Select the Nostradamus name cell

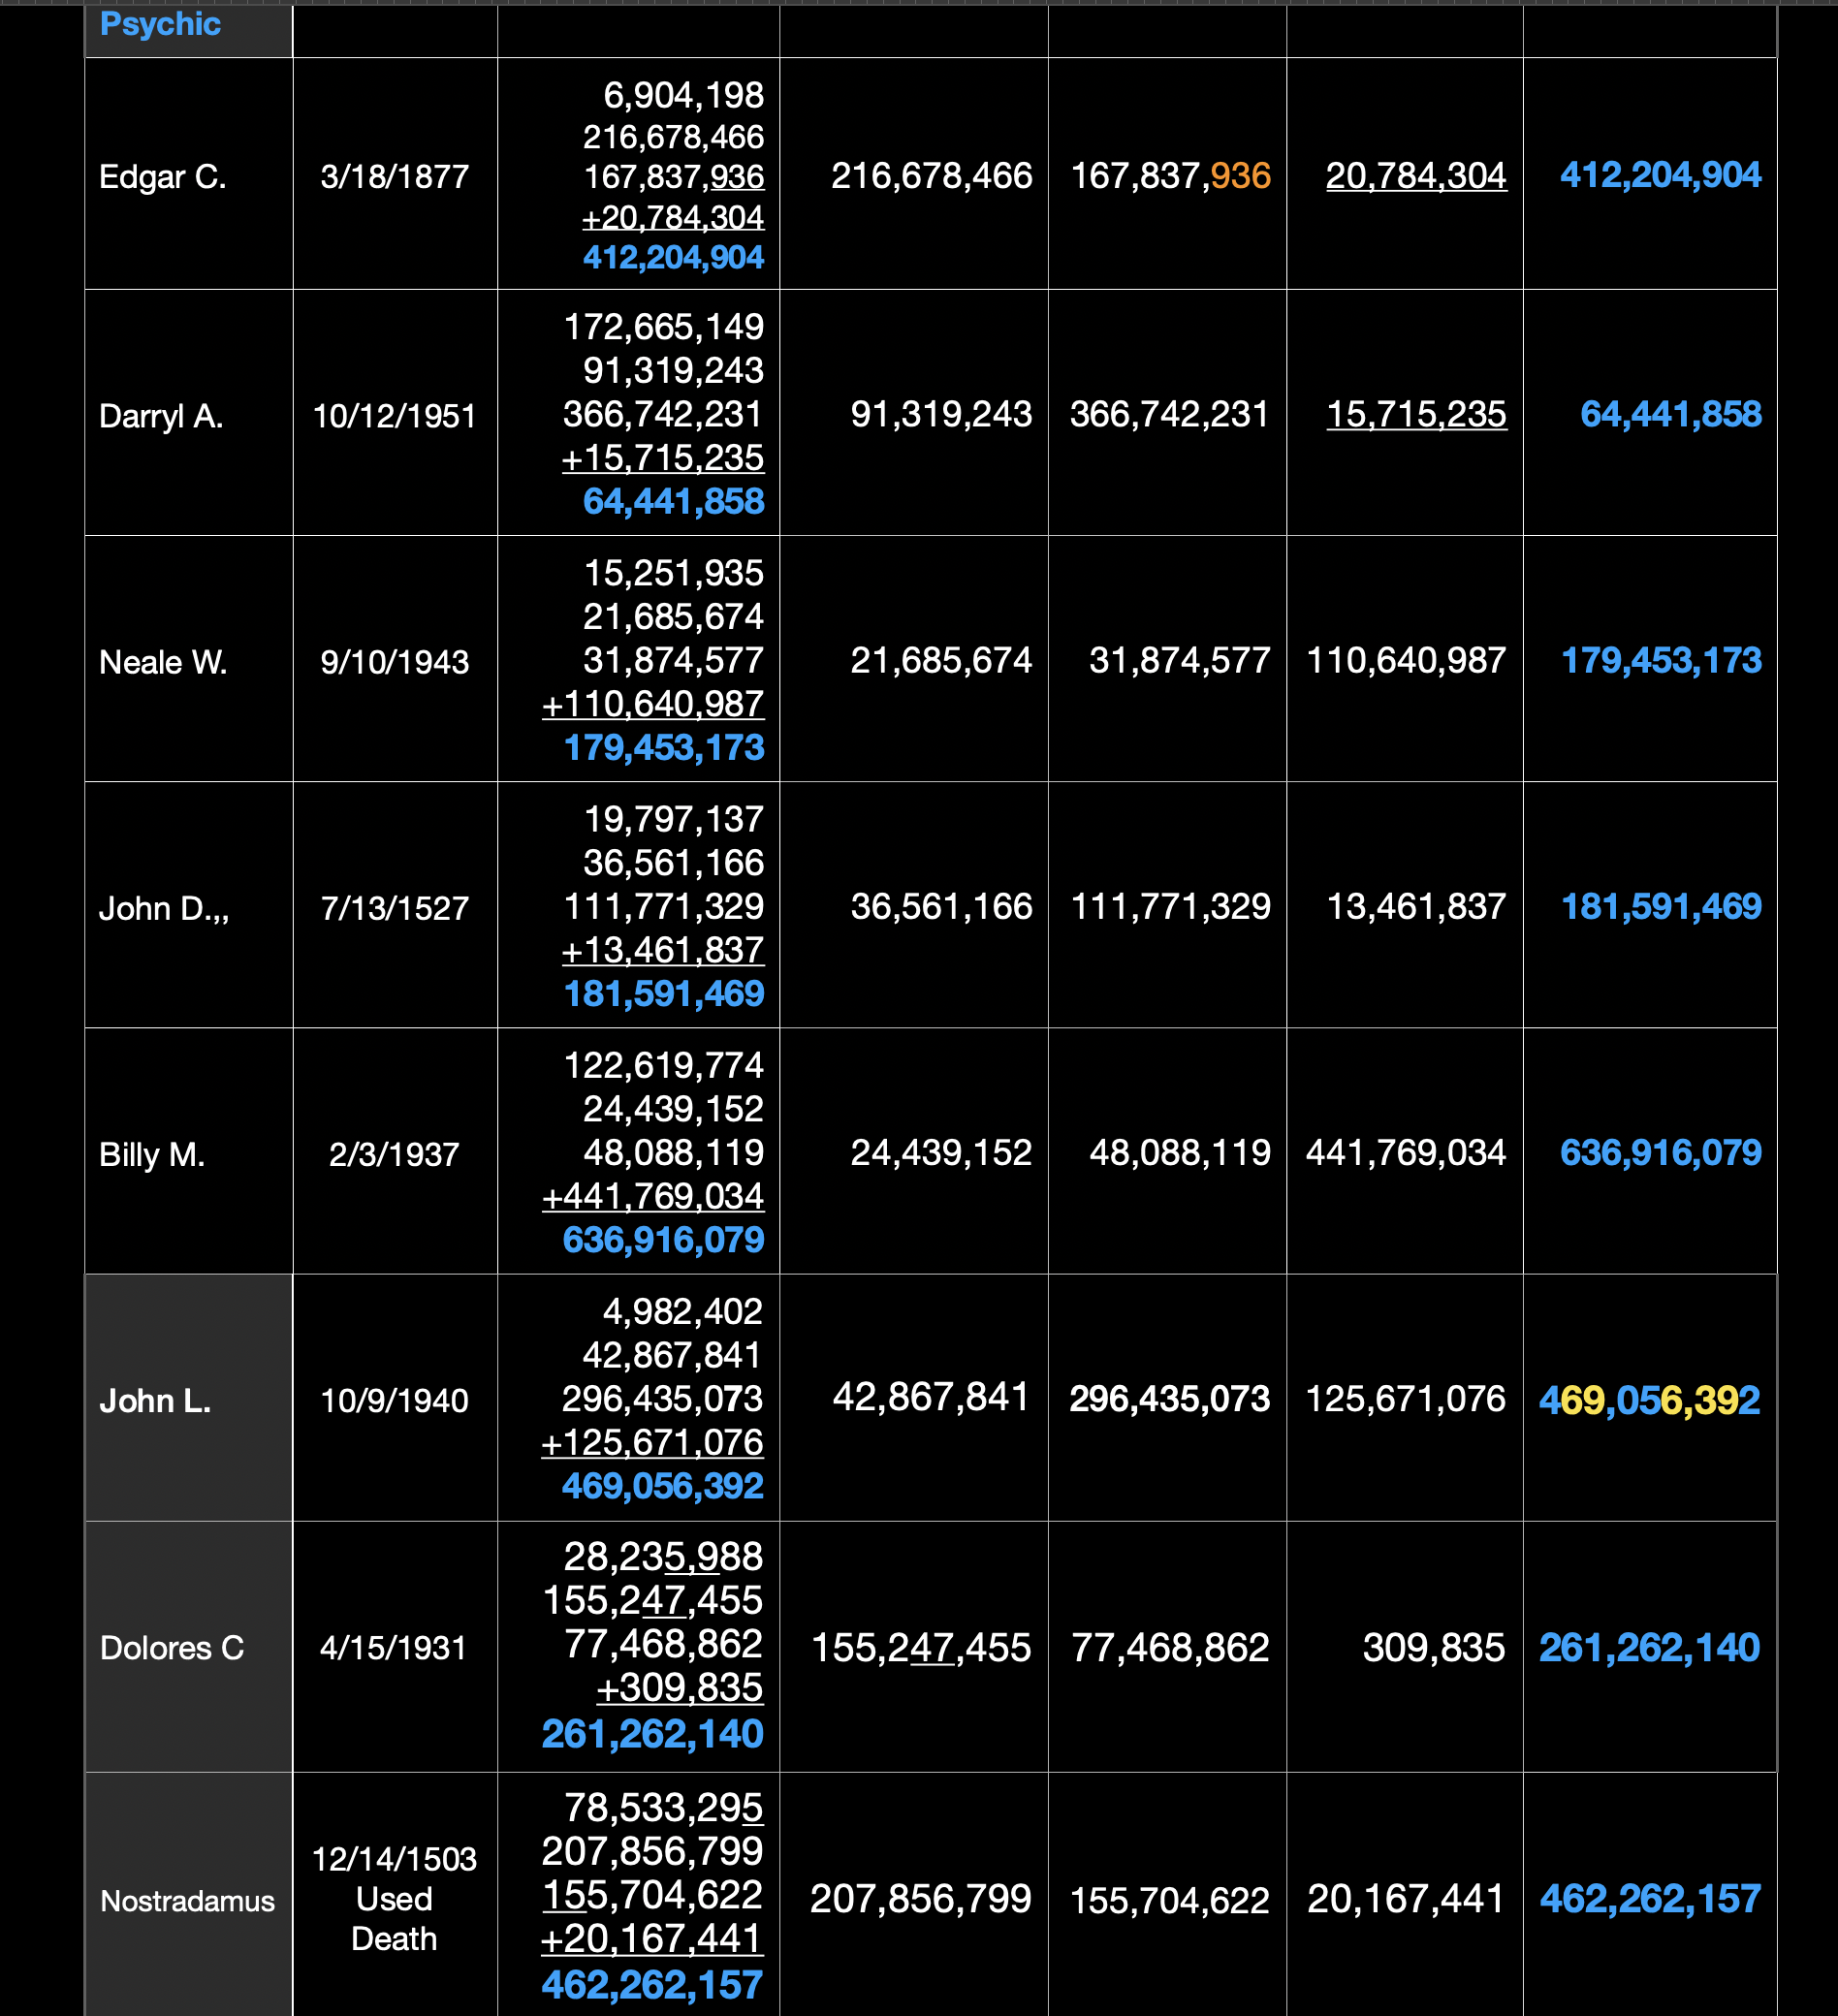point(187,1900)
